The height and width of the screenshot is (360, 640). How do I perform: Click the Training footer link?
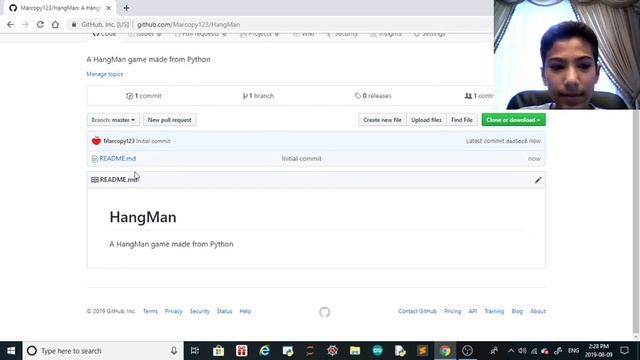coord(494,311)
